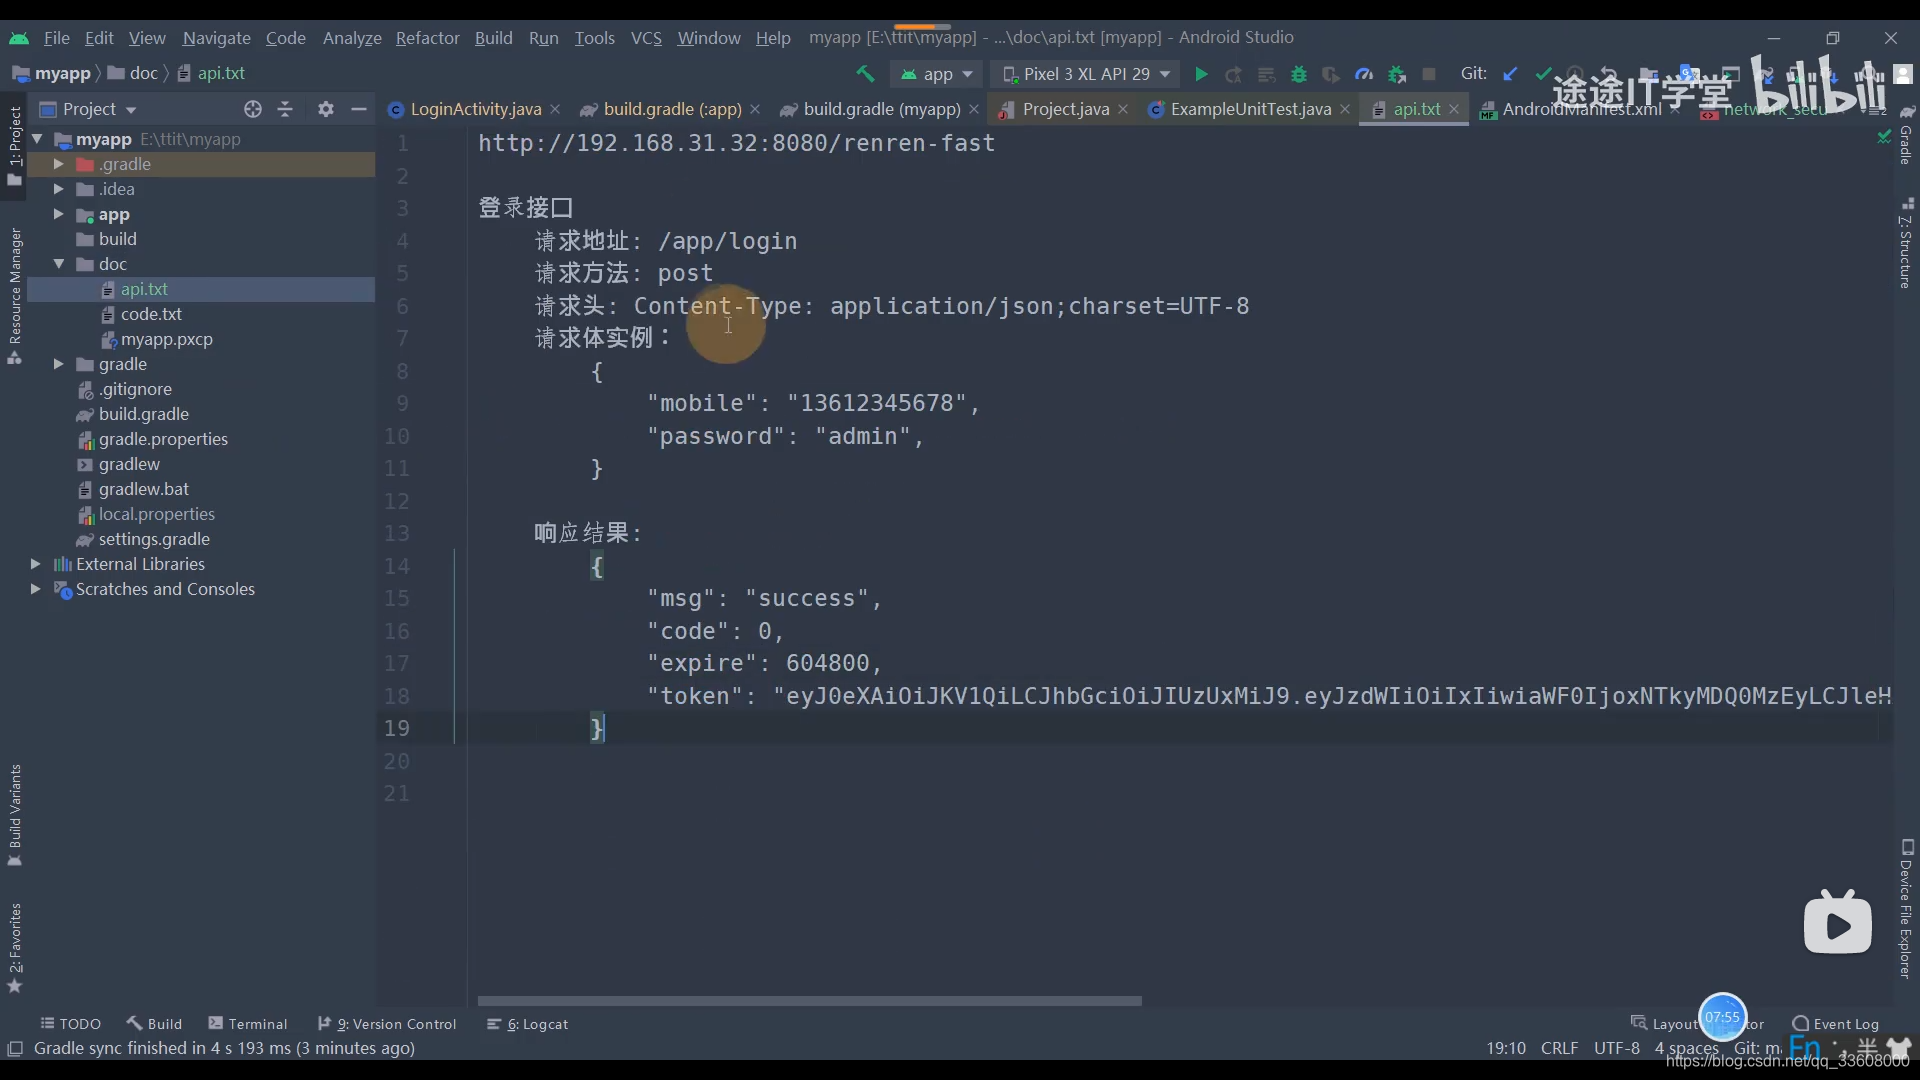The image size is (1920, 1080).
Task: Open Device File Explorer side panel
Action: tap(1906, 910)
